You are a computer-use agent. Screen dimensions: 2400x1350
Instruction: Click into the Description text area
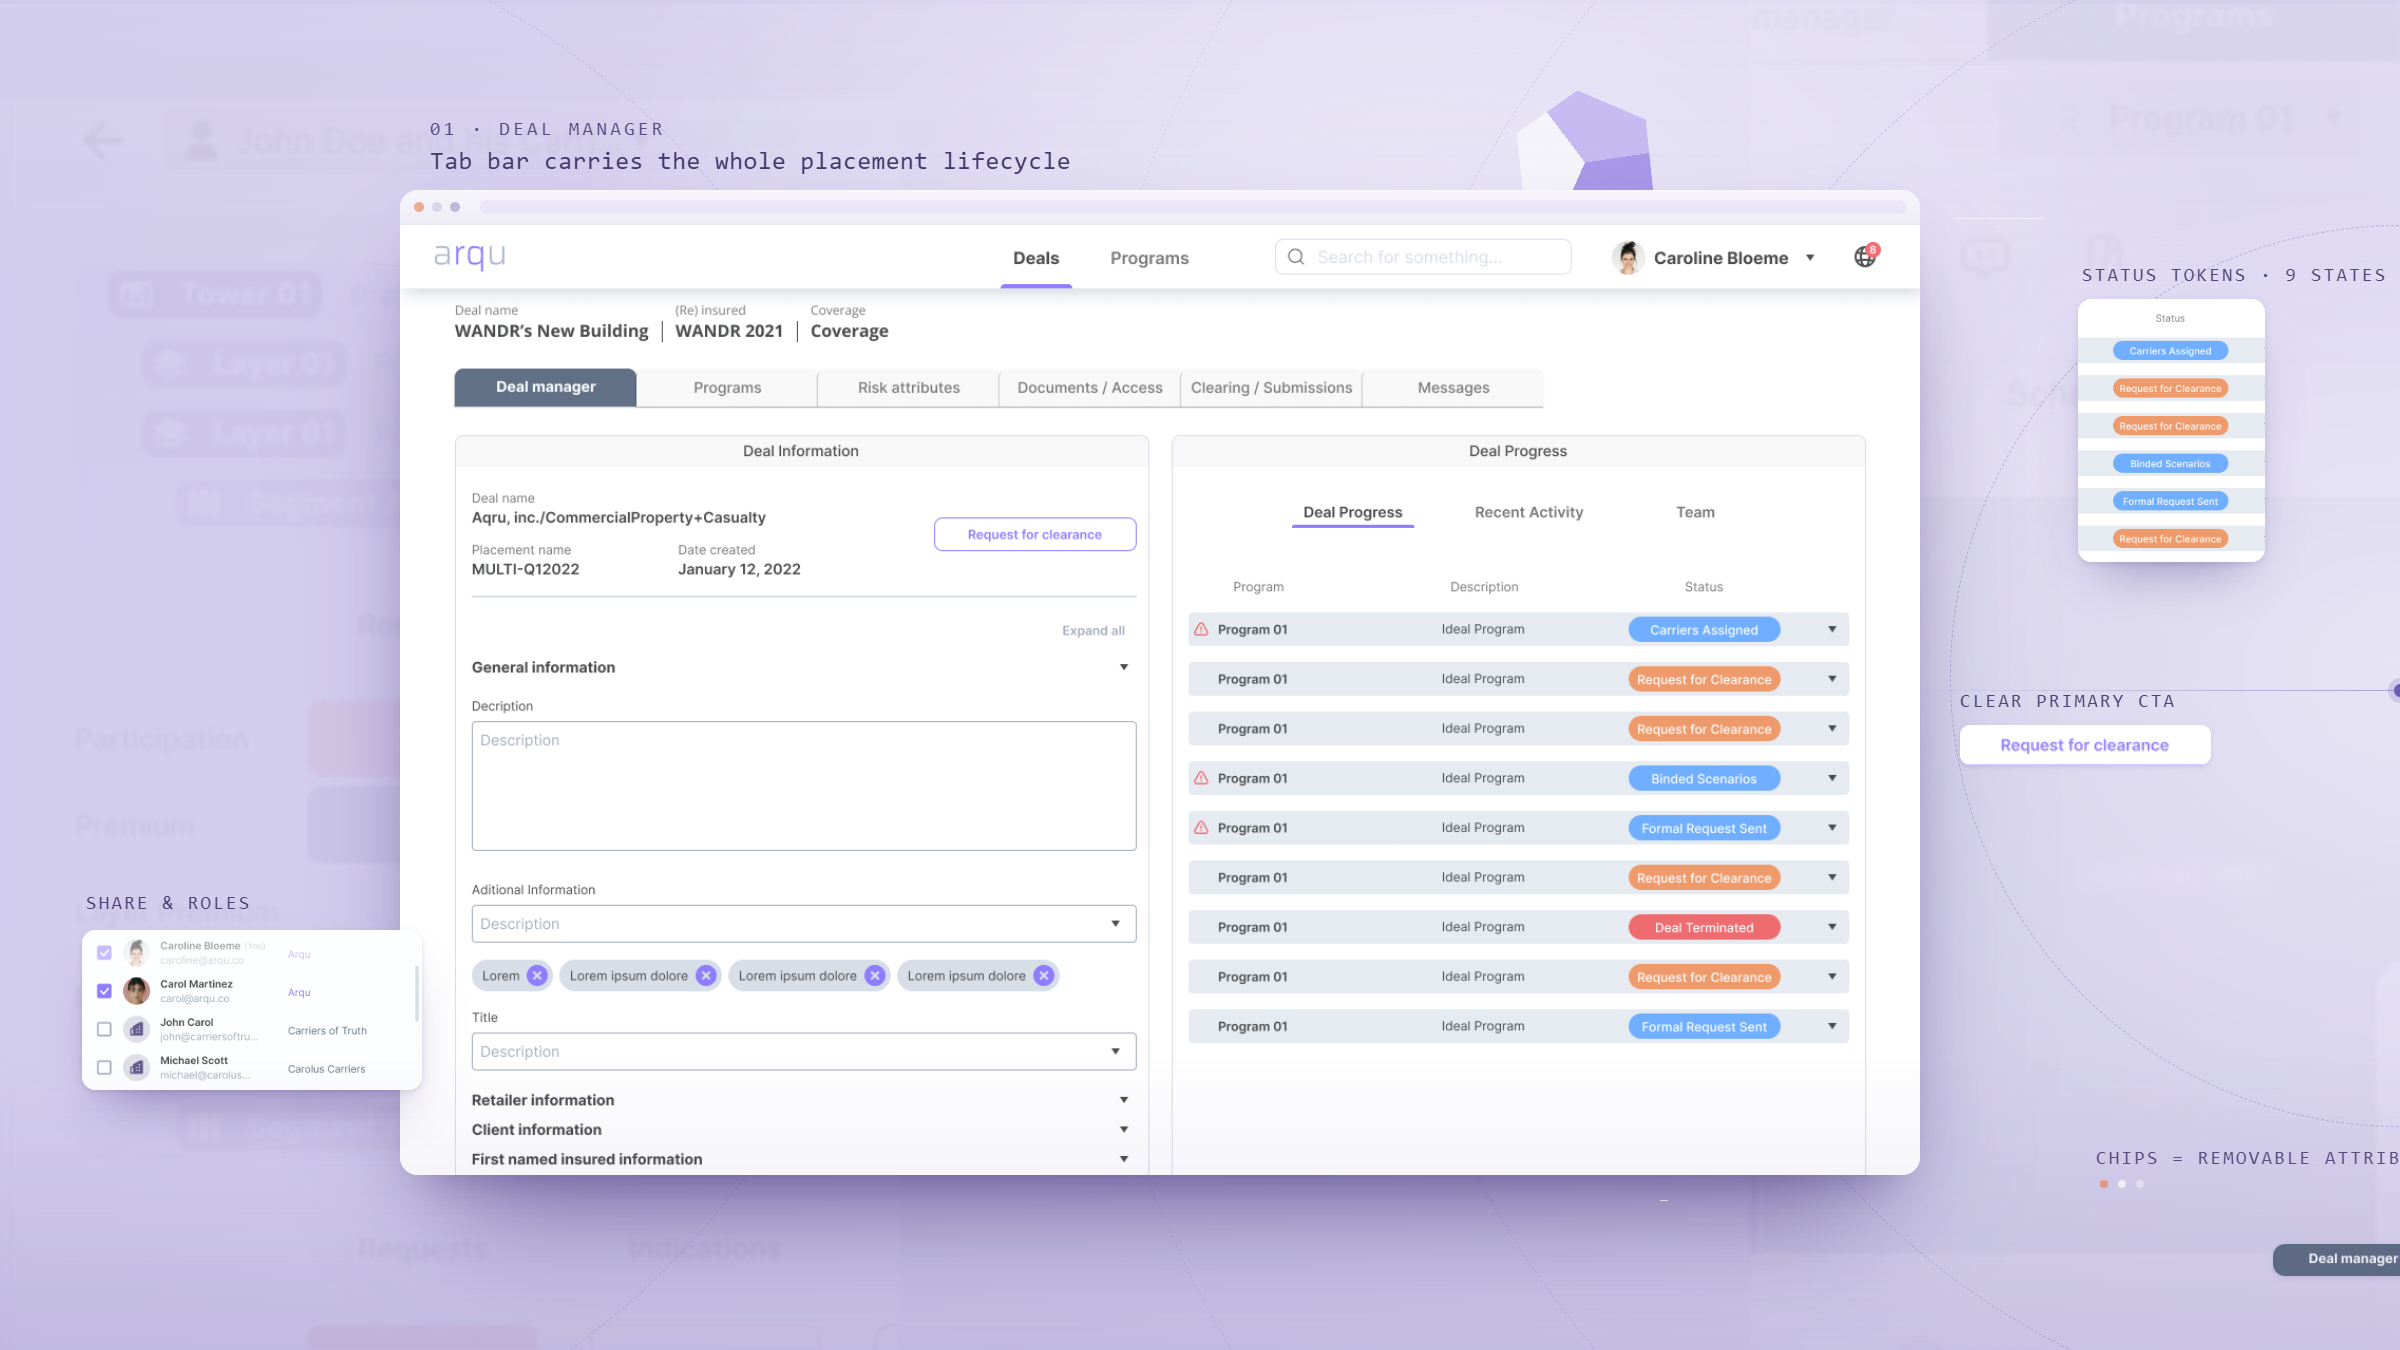tap(804, 786)
